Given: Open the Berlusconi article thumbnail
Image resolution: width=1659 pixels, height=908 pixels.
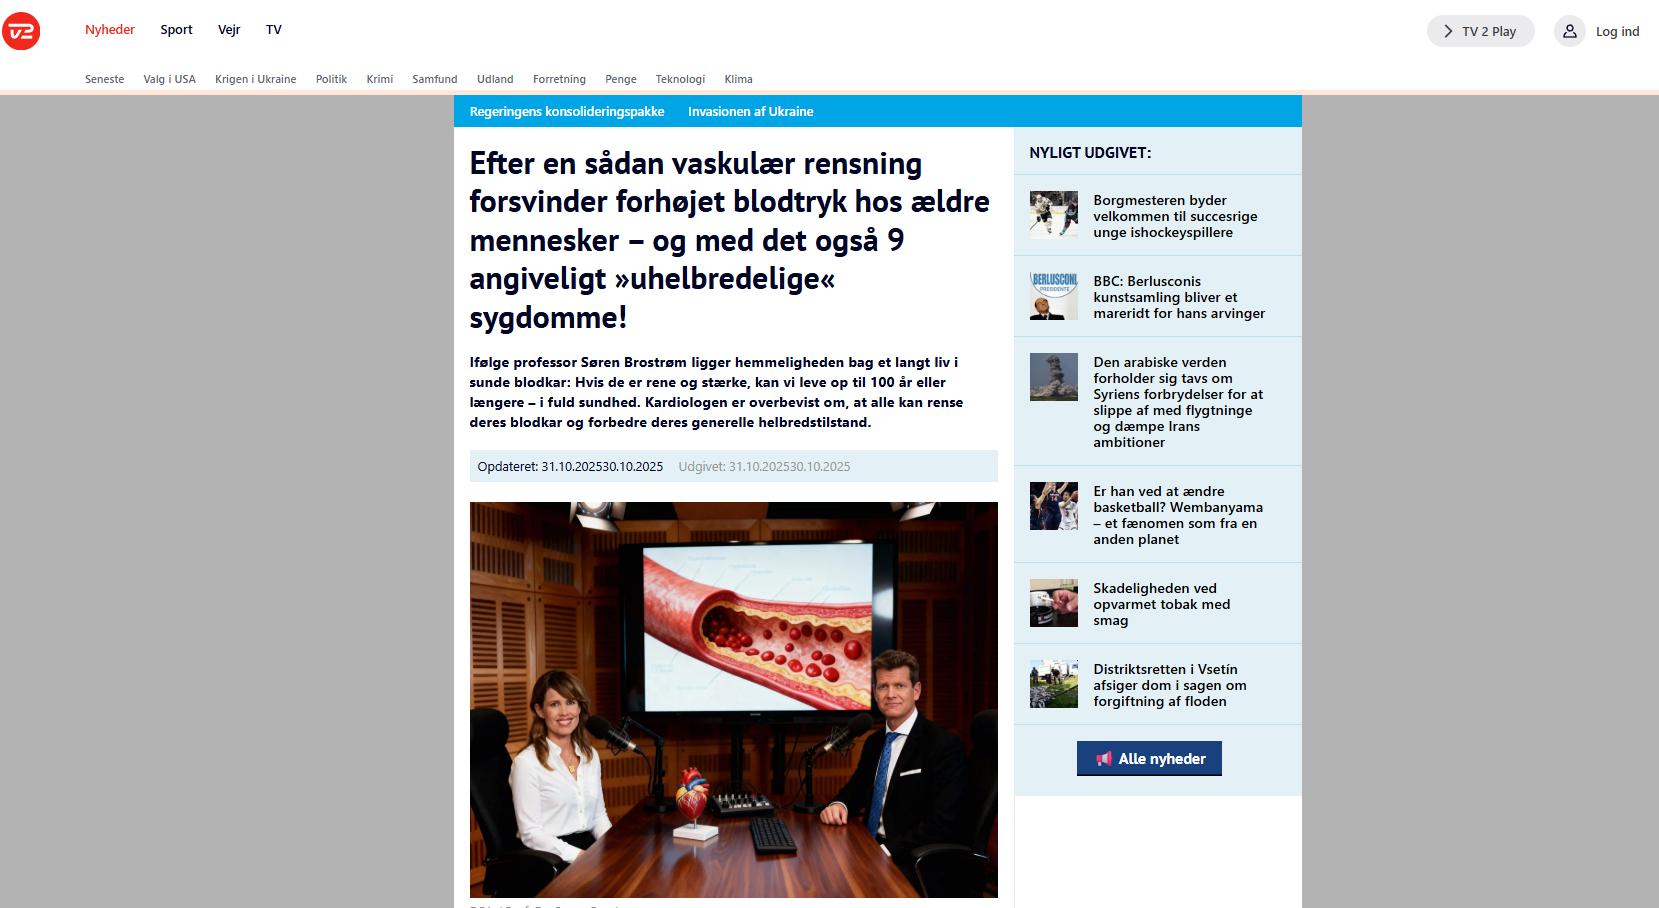Looking at the screenshot, I should 1053,296.
